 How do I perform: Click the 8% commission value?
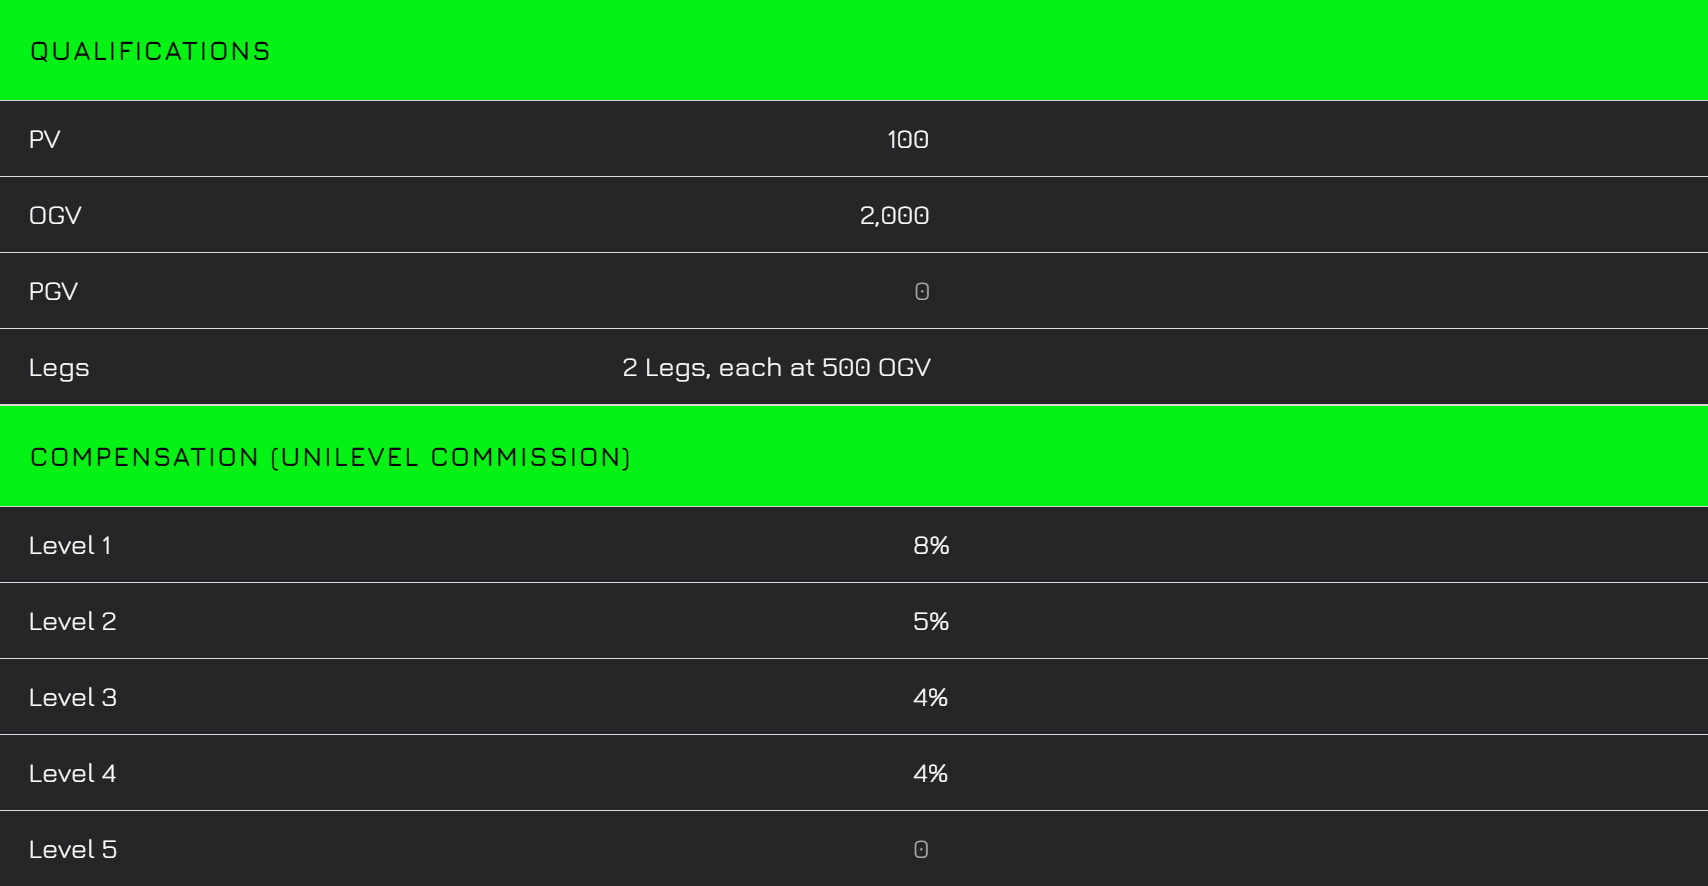(930, 545)
